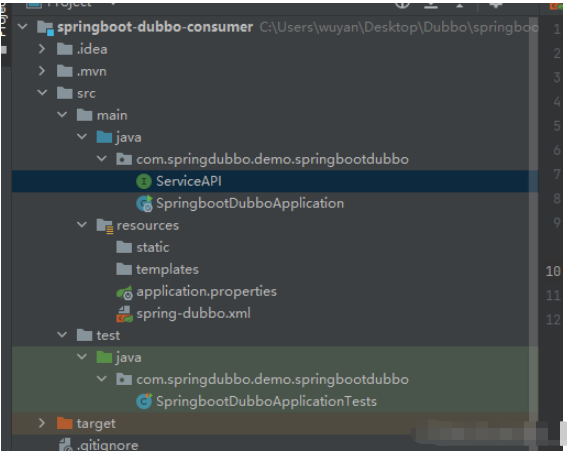Viewport: 567px width, 453px height.
Task: Click the src folder icon
Action: click(x=65, y=93)
